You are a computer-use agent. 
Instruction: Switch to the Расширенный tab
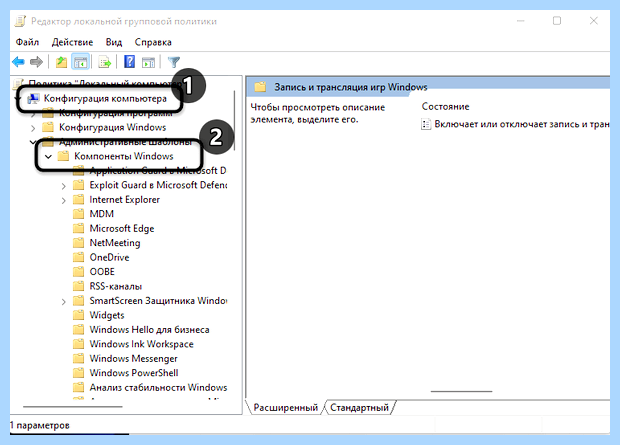pos(285,407)
